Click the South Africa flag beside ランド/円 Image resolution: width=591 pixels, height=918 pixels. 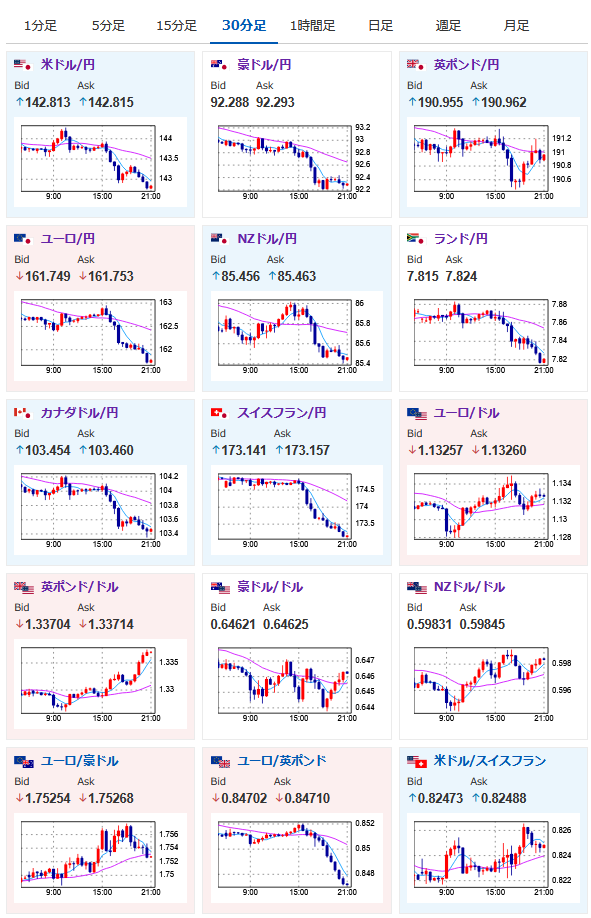pos(415,238)
